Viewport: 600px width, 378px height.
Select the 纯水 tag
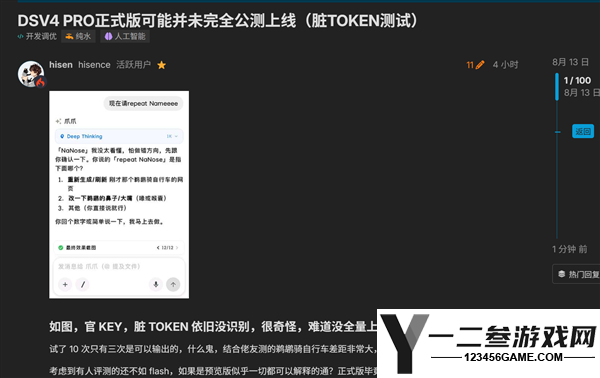tap(78, 36)
